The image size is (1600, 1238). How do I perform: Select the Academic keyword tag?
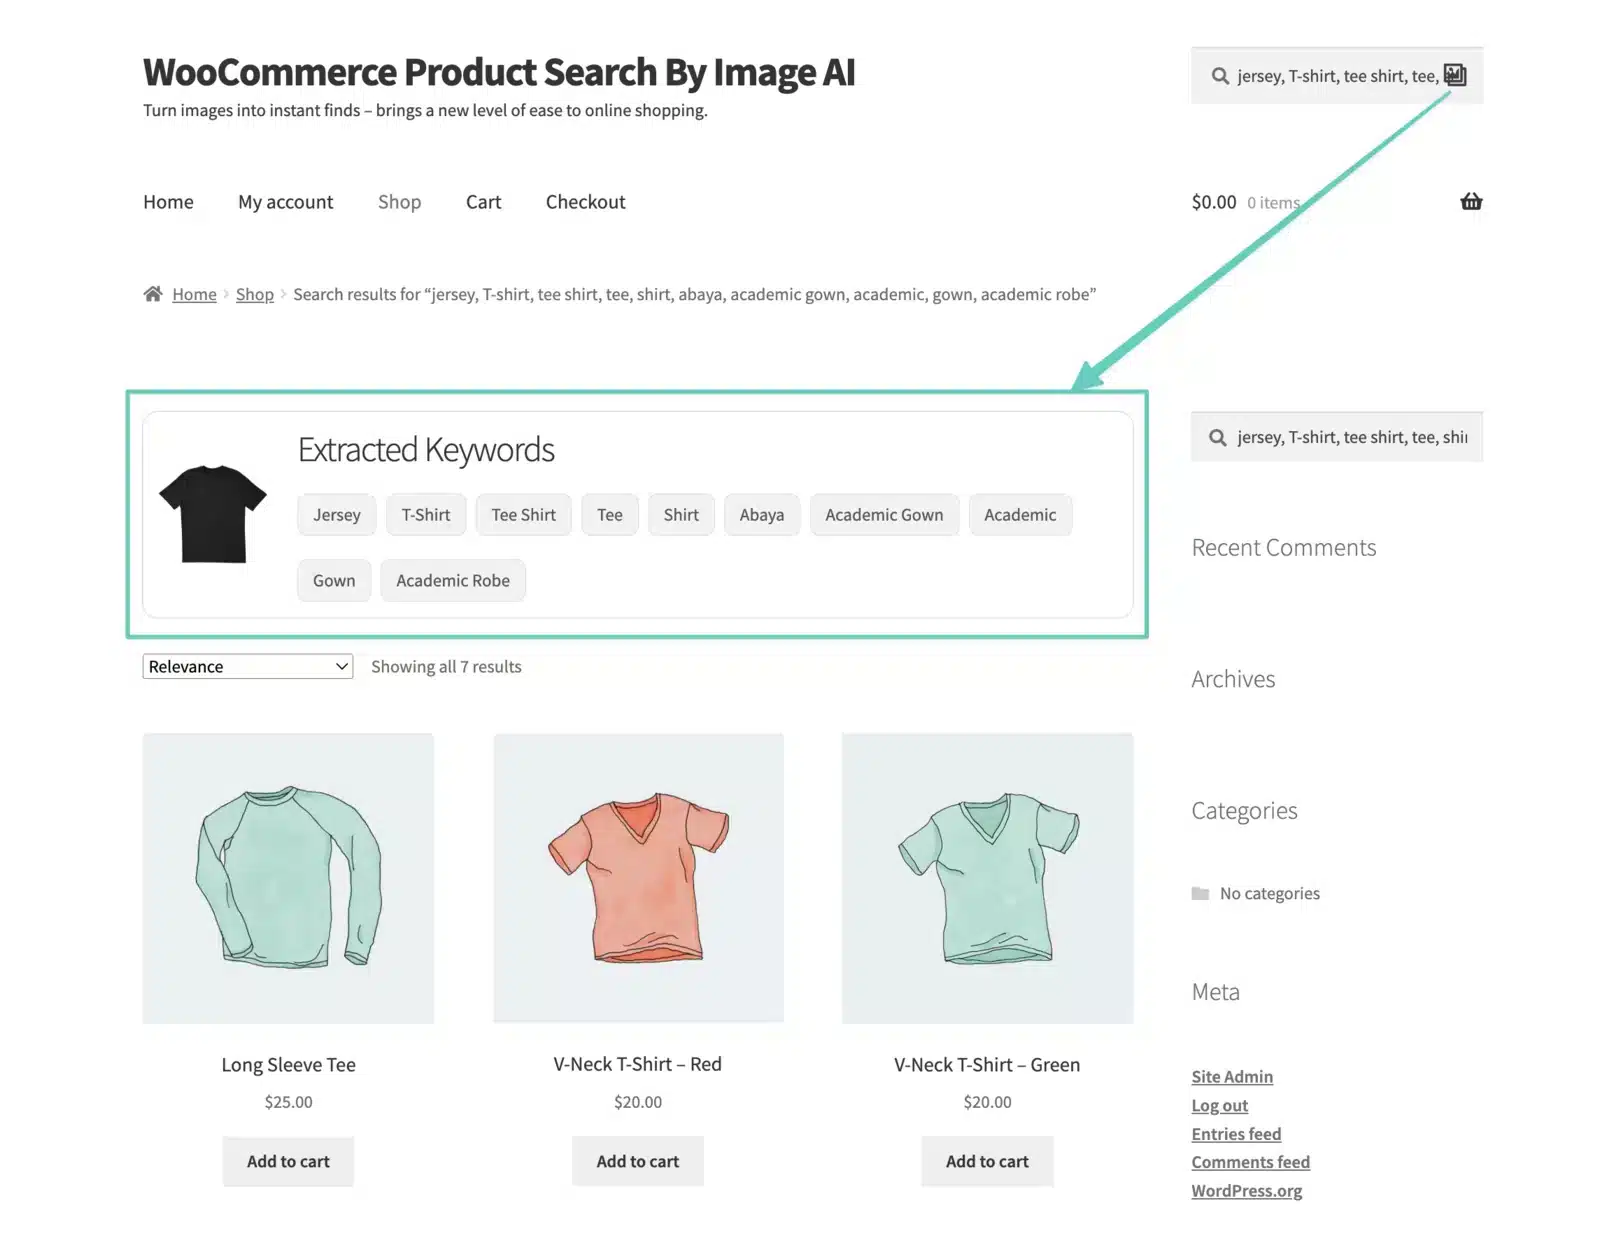(1020, 515)
